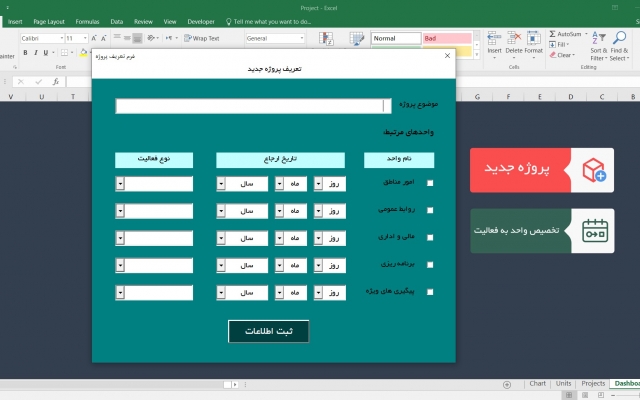Decrease font size with small A icon
Screen dimensions: 640x400
click(104, 38)
